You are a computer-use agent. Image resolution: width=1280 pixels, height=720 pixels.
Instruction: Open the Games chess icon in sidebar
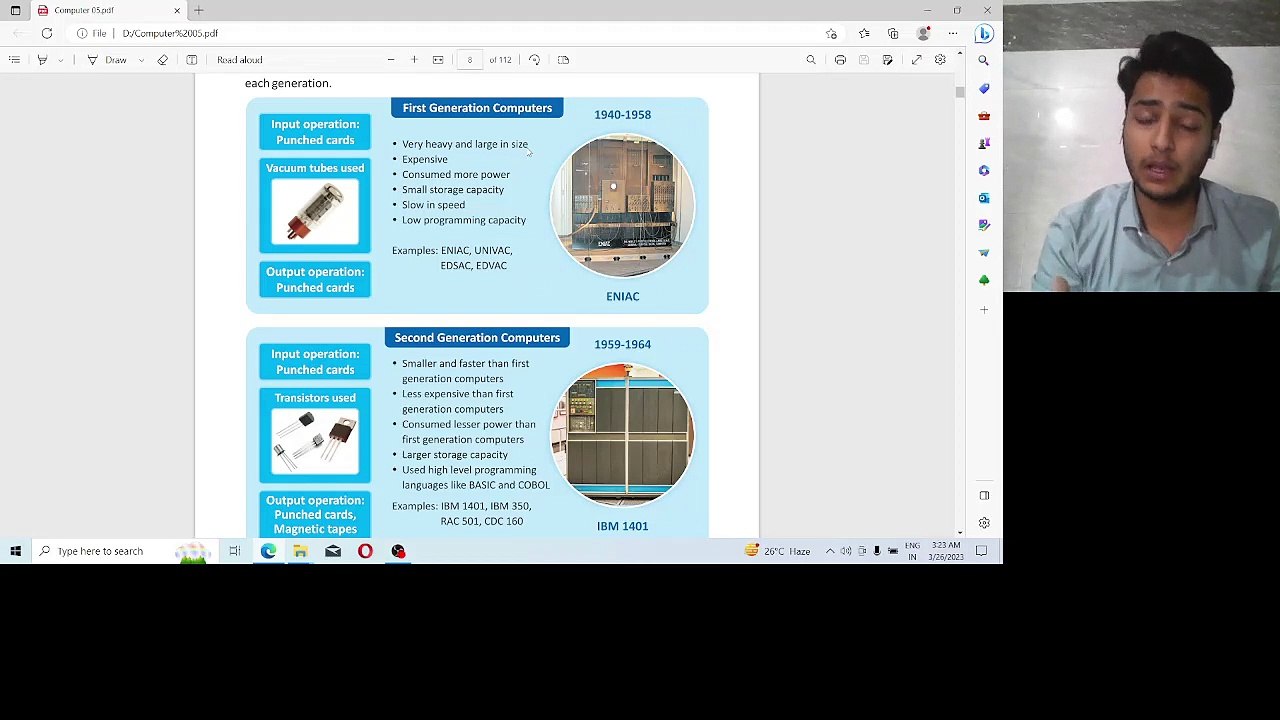point(984,143)
